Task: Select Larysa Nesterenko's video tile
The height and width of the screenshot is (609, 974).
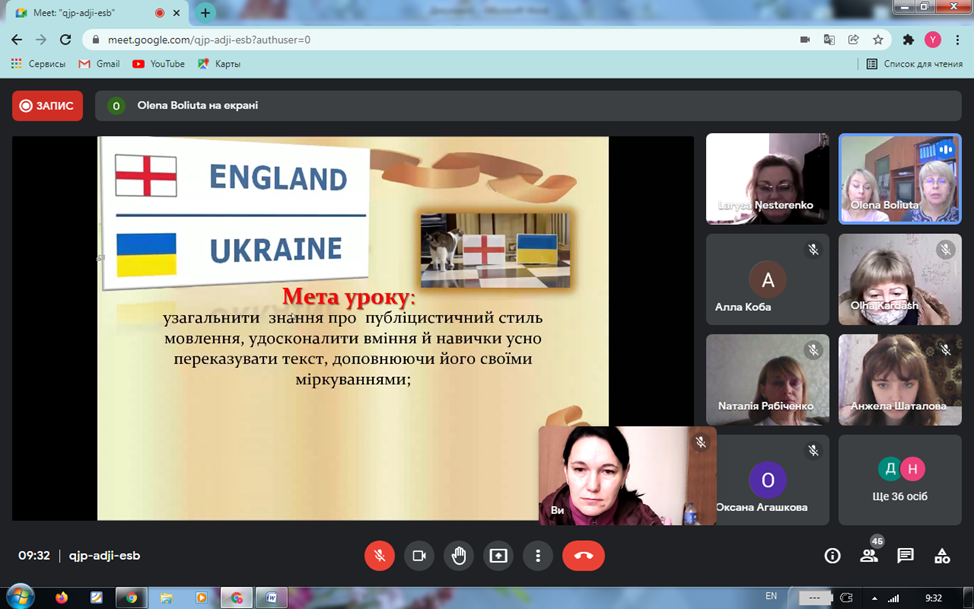Action: pyautogui.click(x=767, y=178)
